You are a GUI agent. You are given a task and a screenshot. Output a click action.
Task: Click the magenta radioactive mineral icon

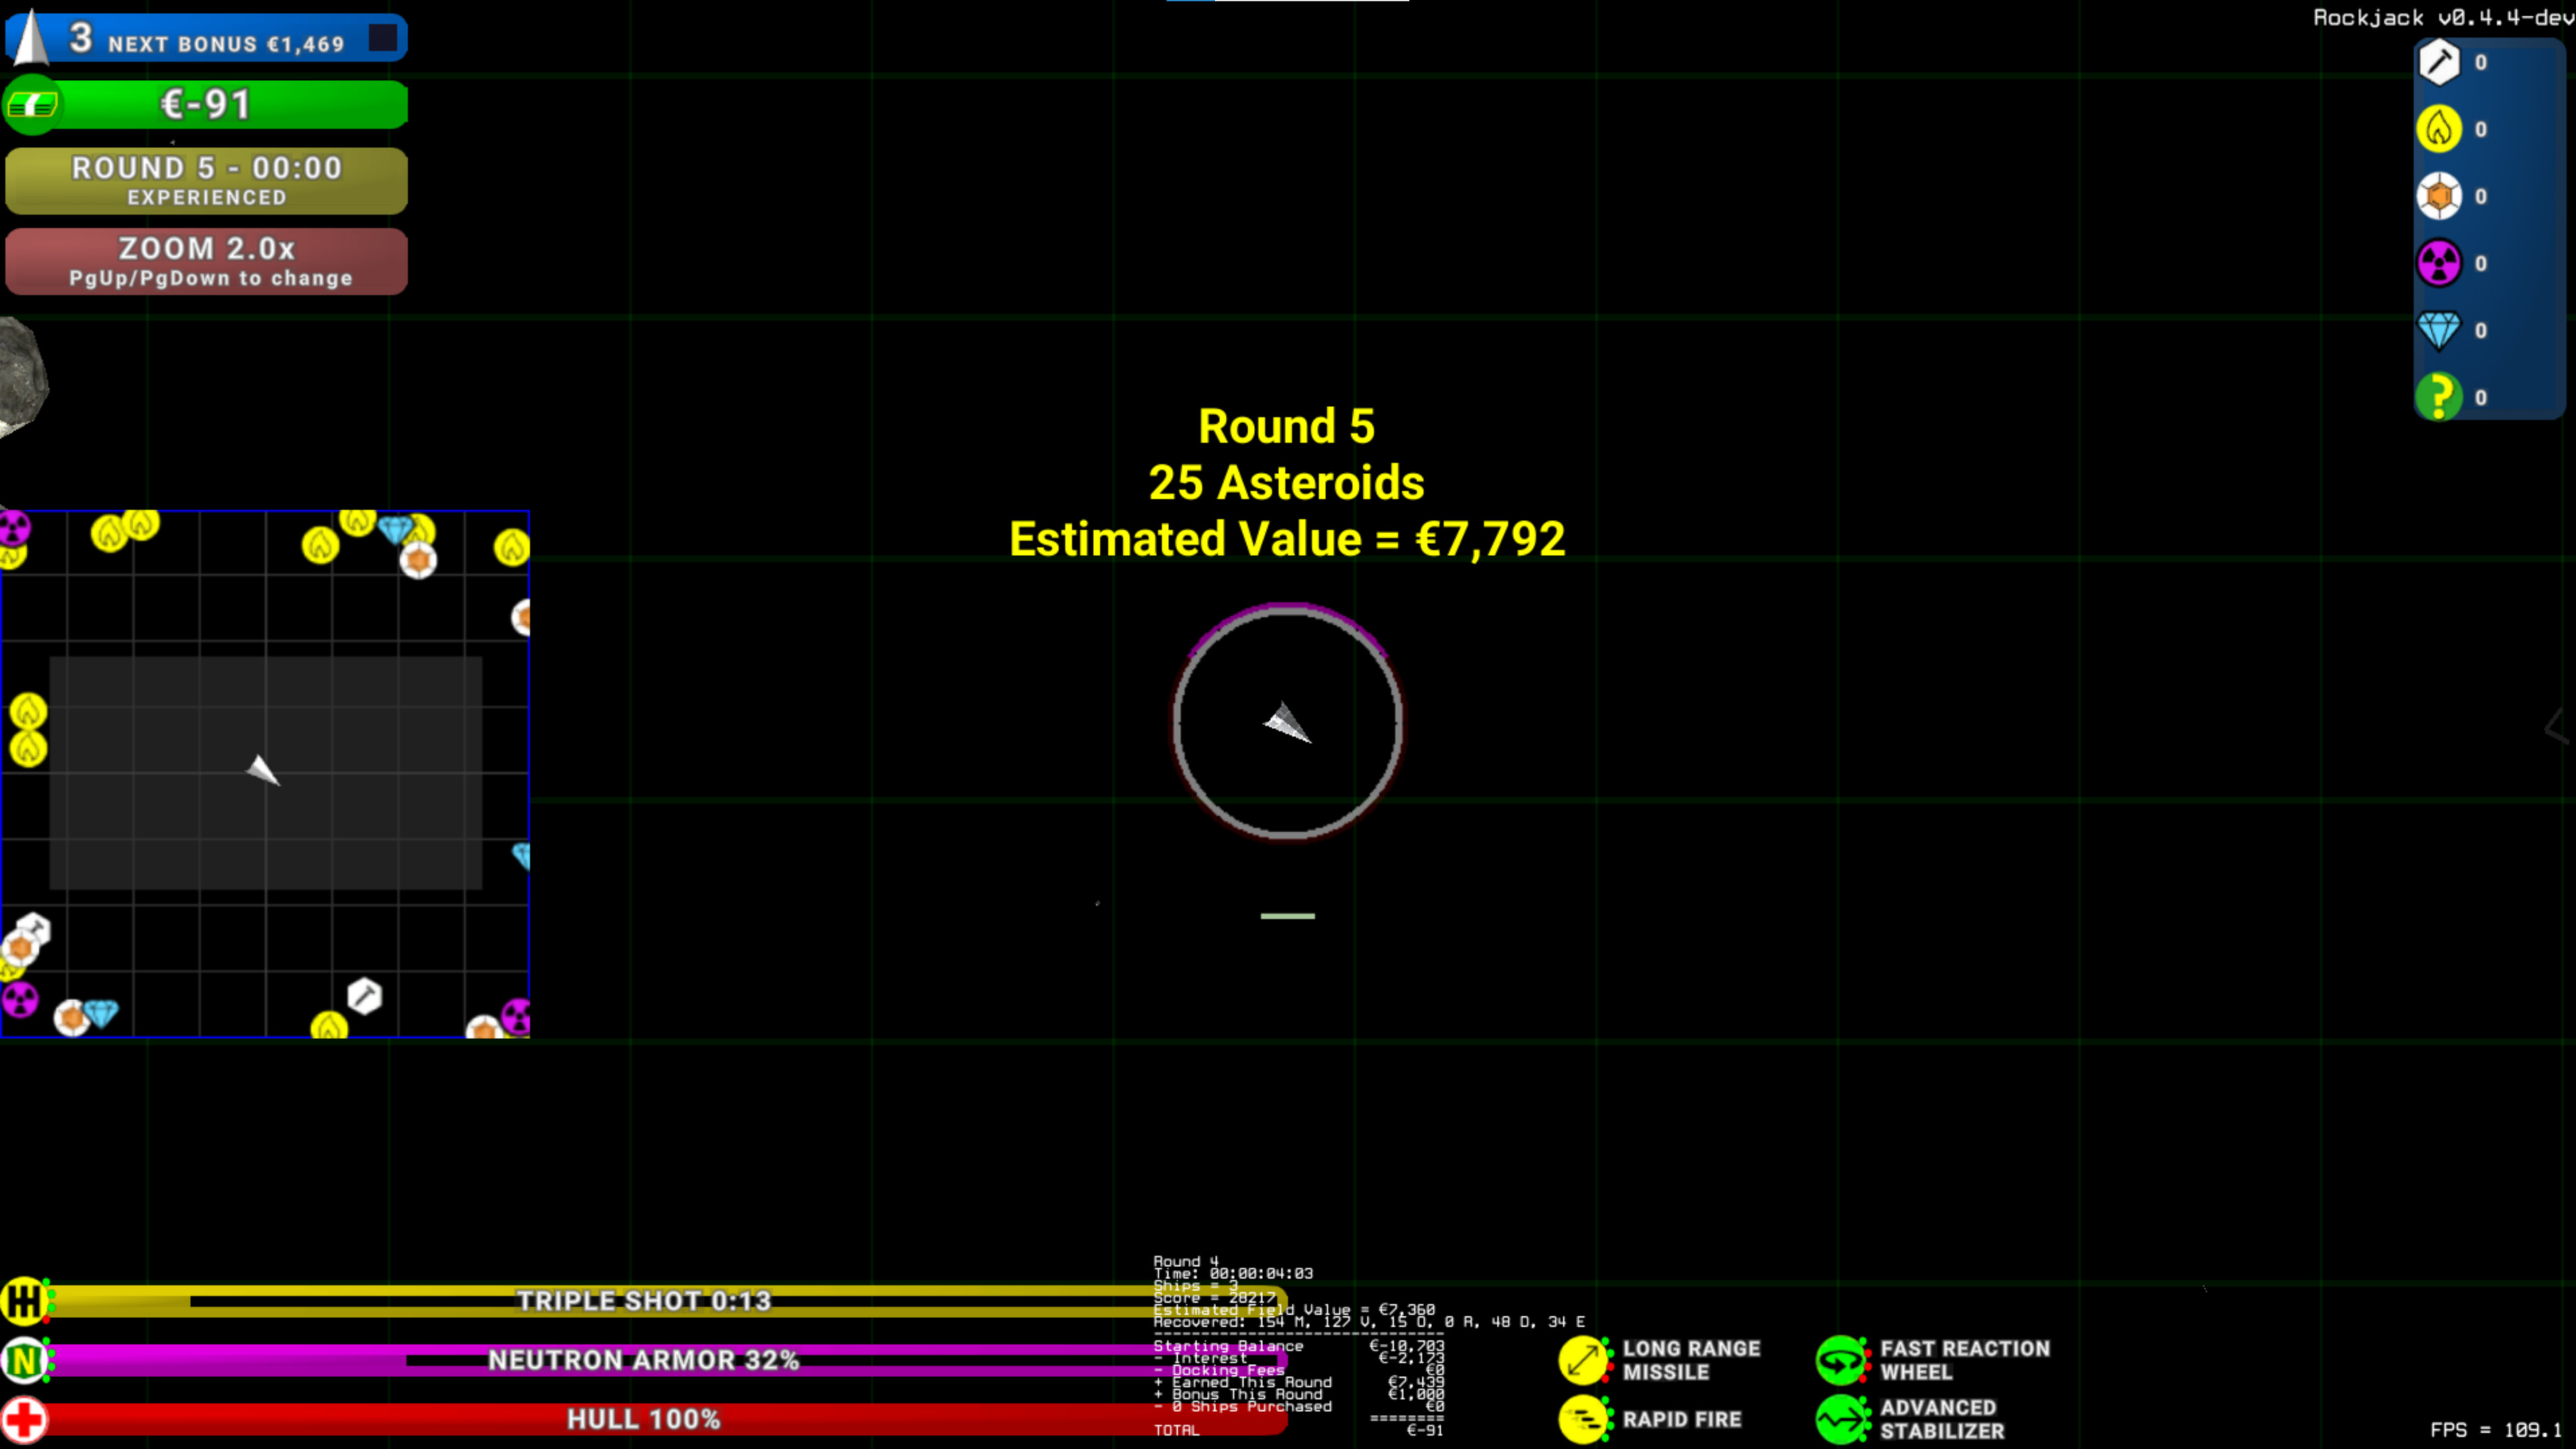[2440, 263]
